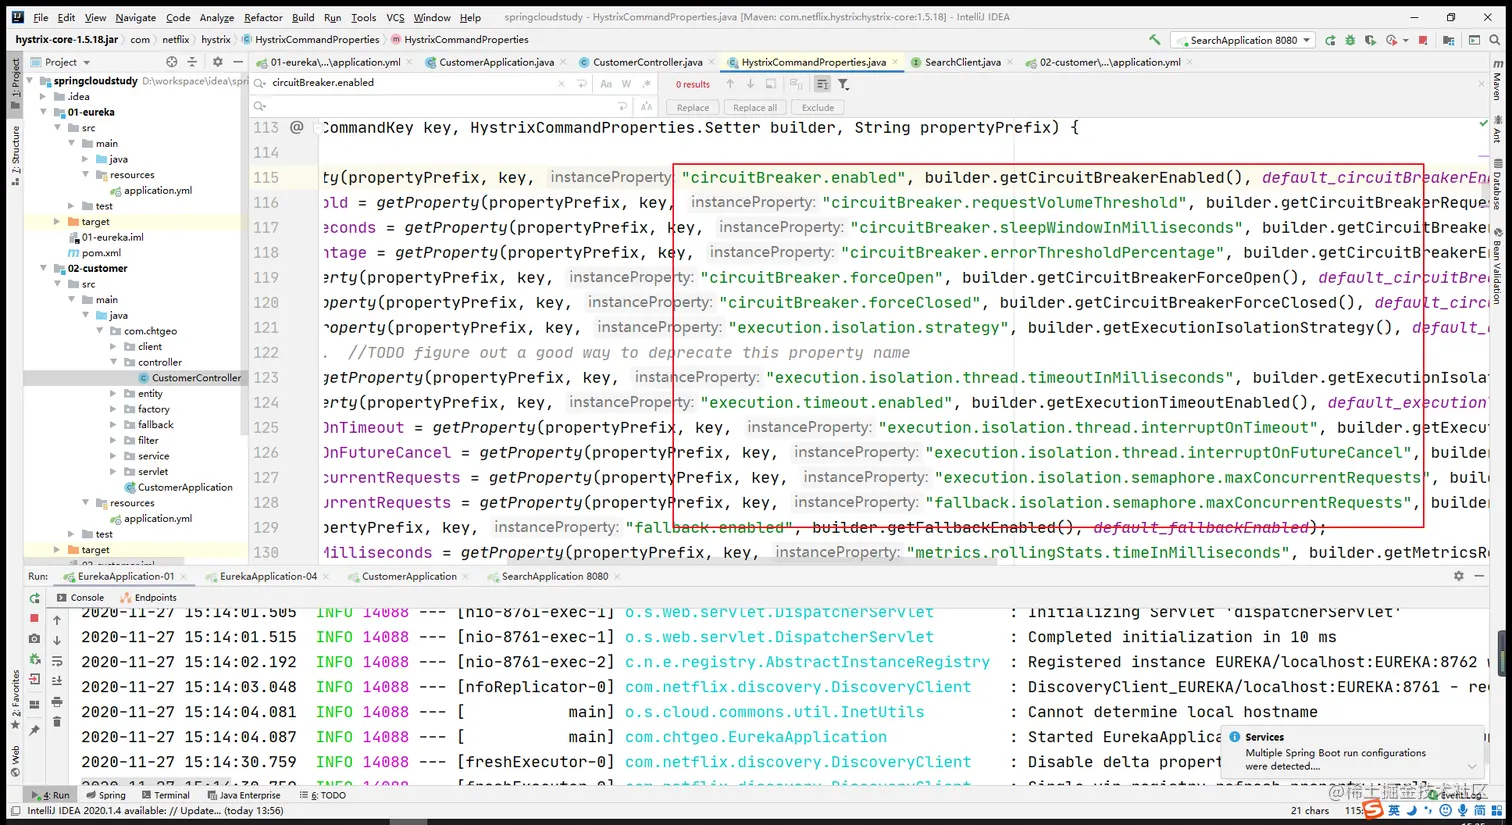The height and width of the screenshot is (825, 1512).
Task: Open the VCS menu
Action: coord(395,17)
